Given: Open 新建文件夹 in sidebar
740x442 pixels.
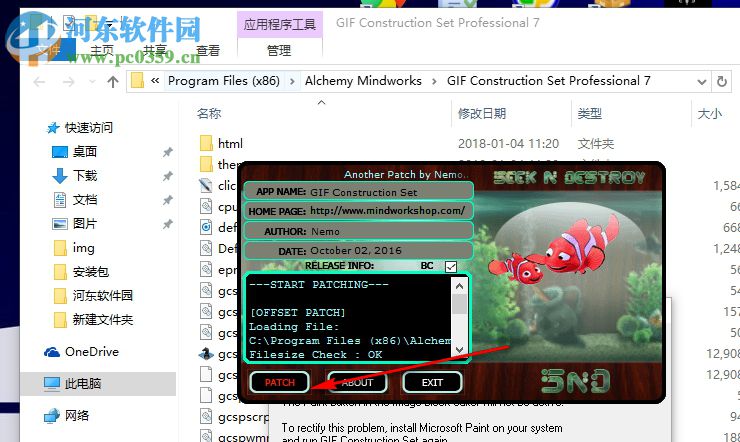Looking at the screenshot, I should pyautogui.click(x=102, y=320).
